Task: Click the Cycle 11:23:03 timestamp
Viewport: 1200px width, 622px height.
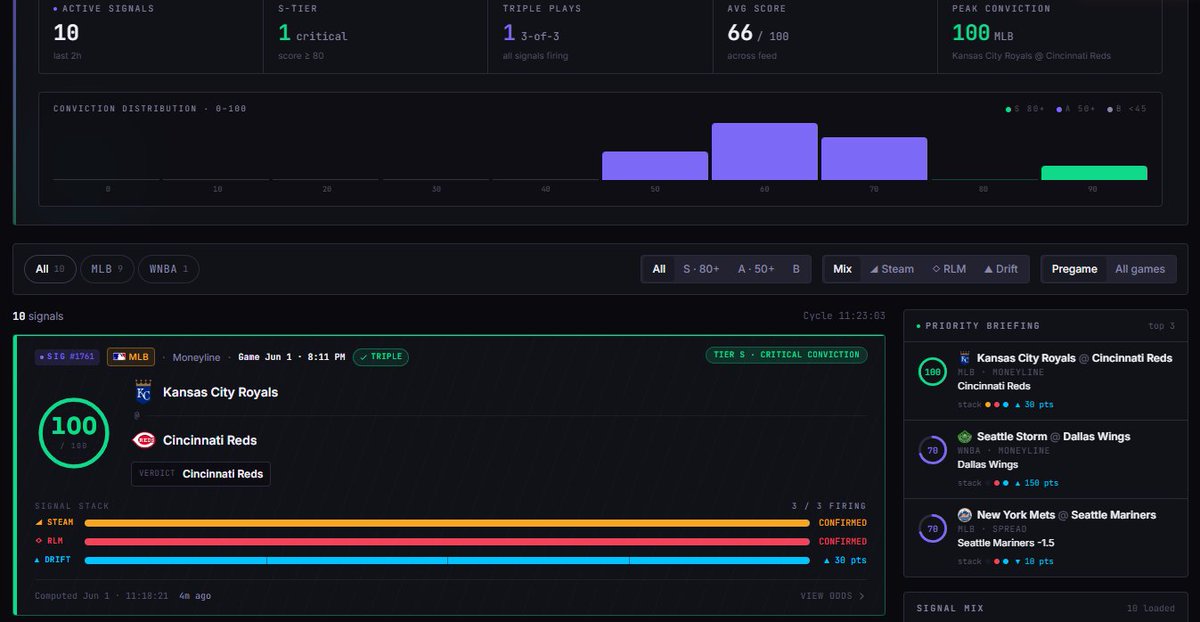Action: pyautogui.click(x=844, y=316)
